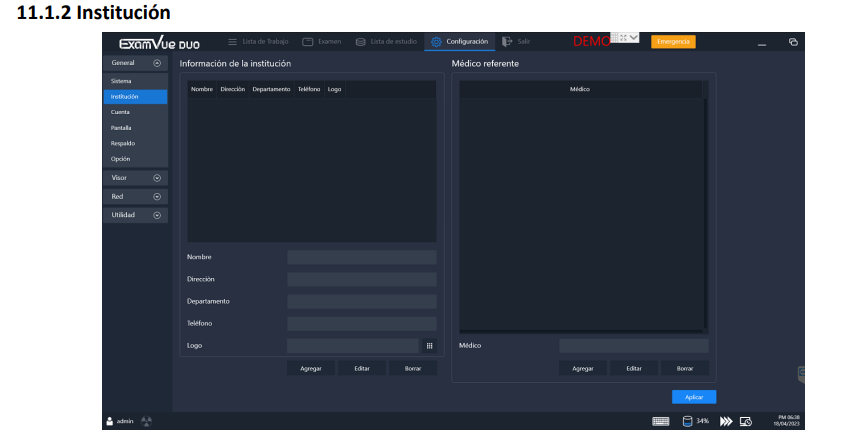Click Borrar under Médico referente

click(x=685, y=368)
